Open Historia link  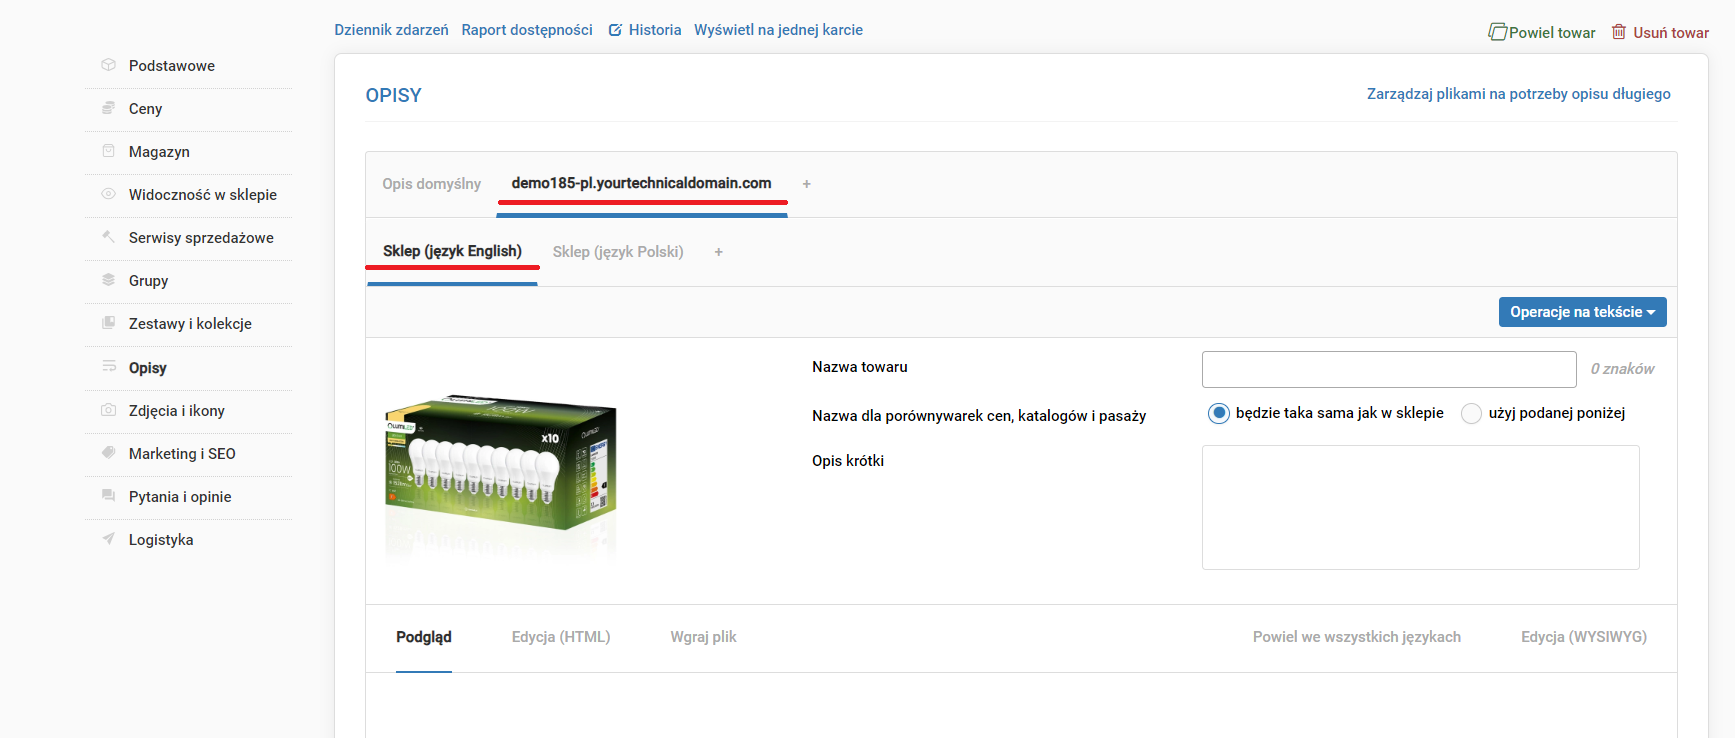655,30
